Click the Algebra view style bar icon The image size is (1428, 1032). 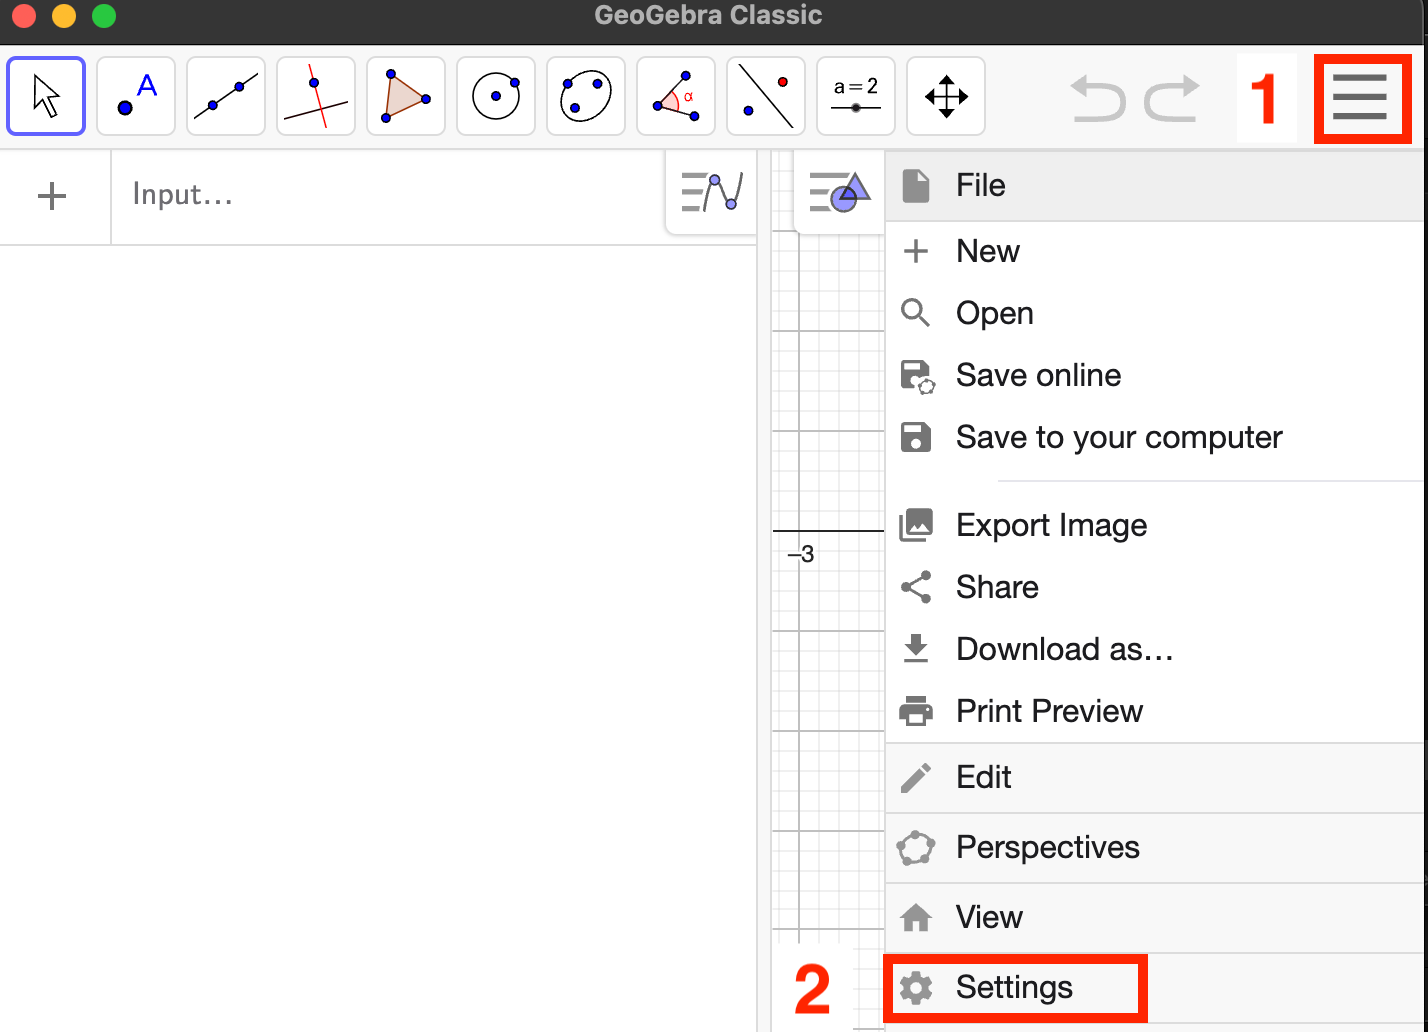coord(712,191)
